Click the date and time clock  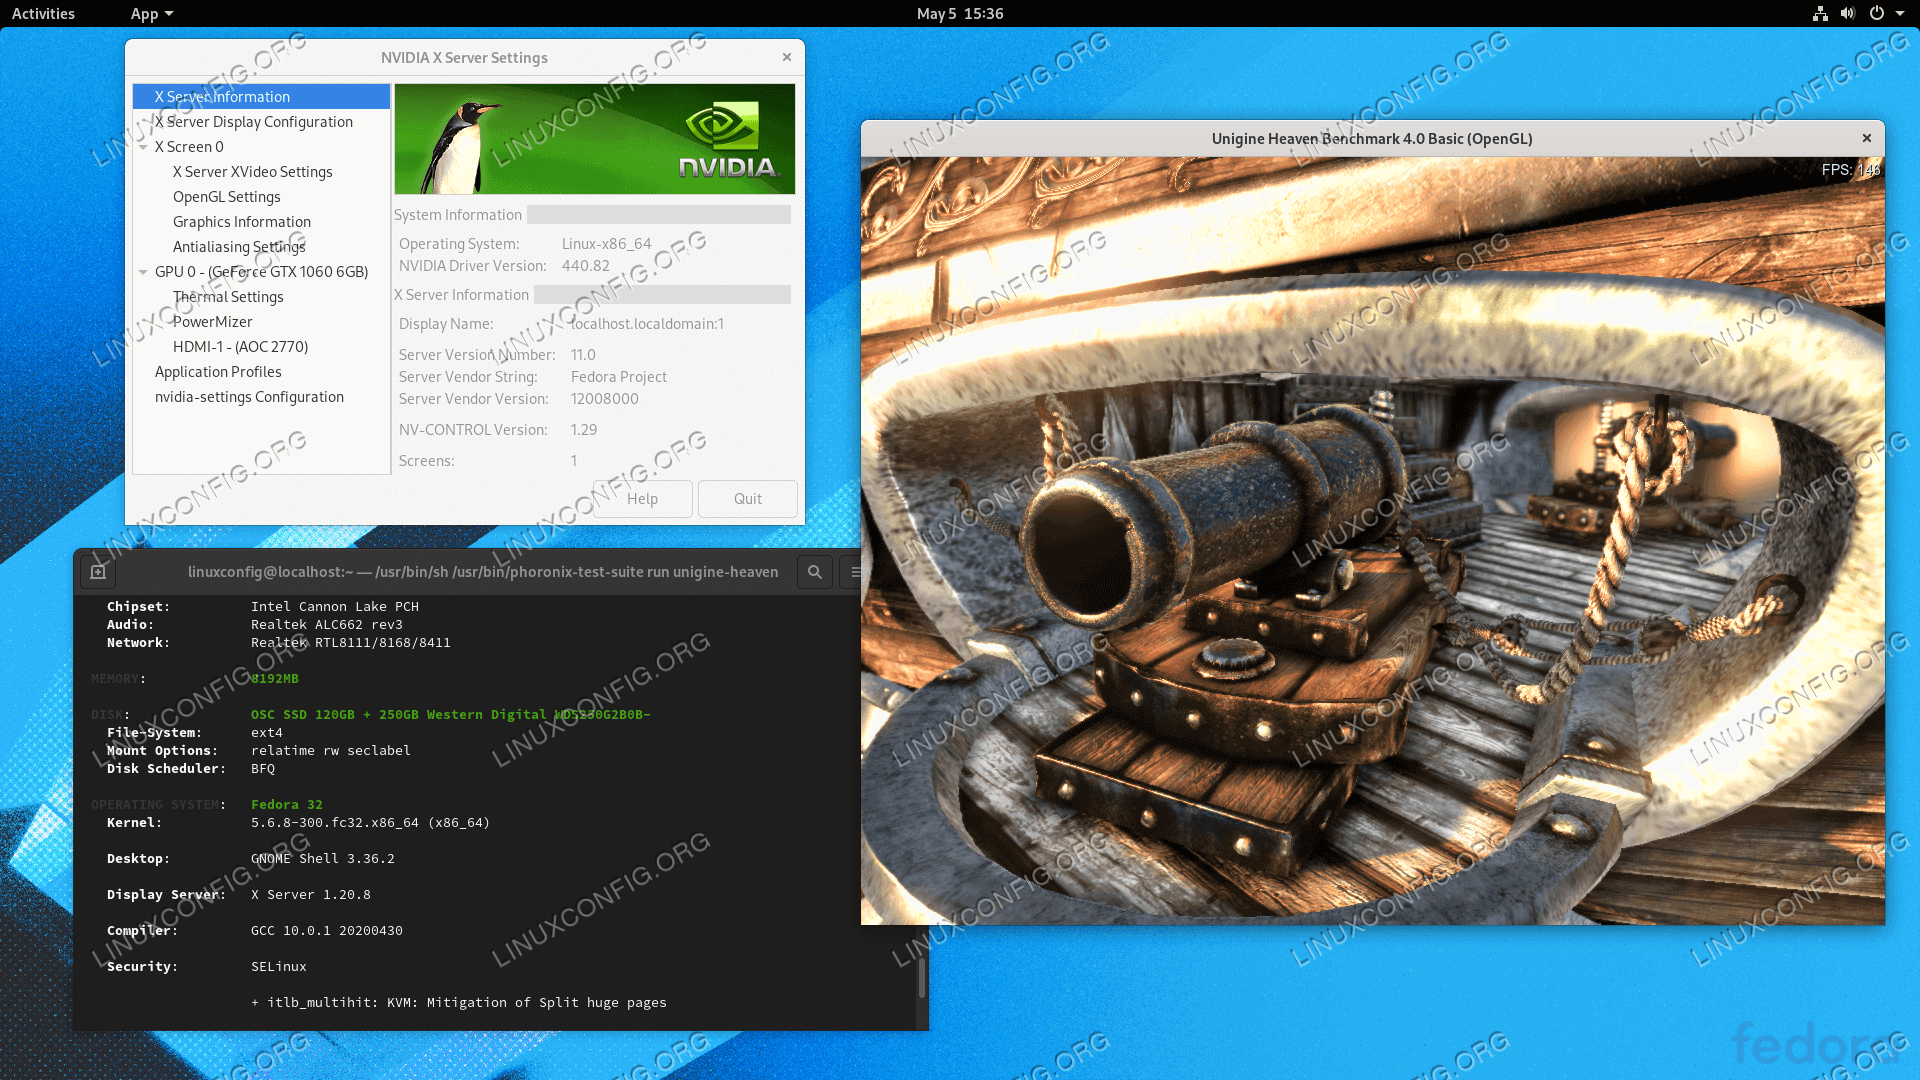click(959, 14)
